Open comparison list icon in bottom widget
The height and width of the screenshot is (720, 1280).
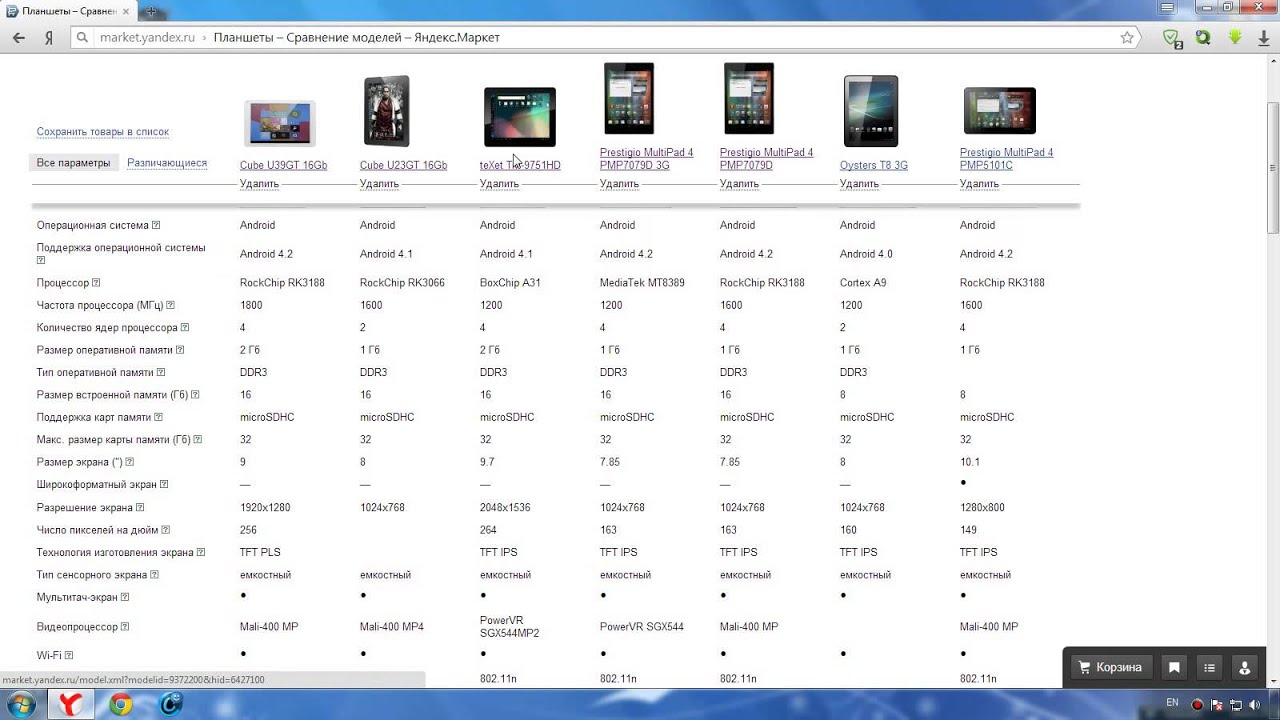click(1209, 667)
